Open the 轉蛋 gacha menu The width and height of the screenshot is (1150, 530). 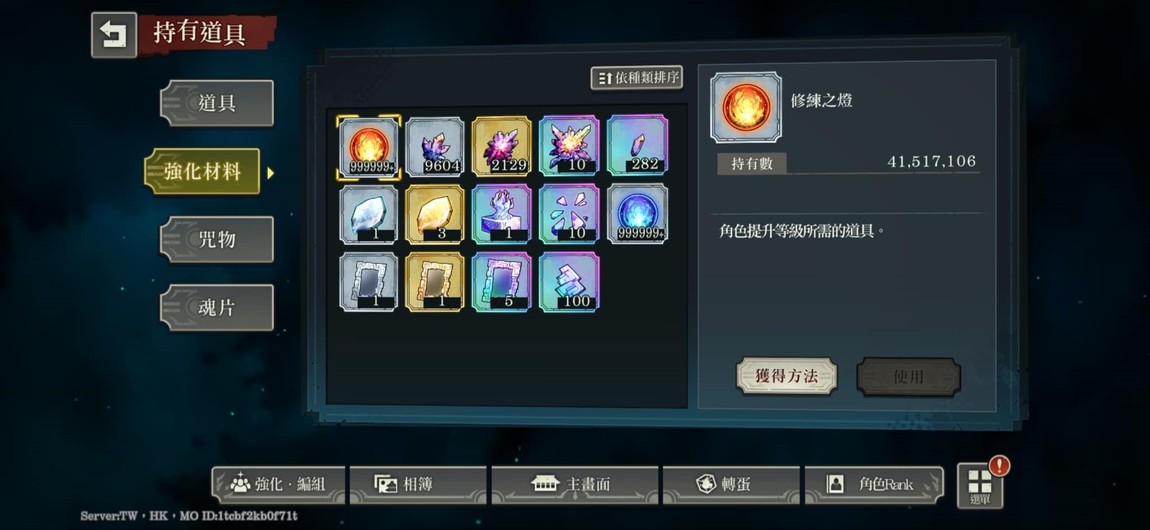[x=730, y=485]
